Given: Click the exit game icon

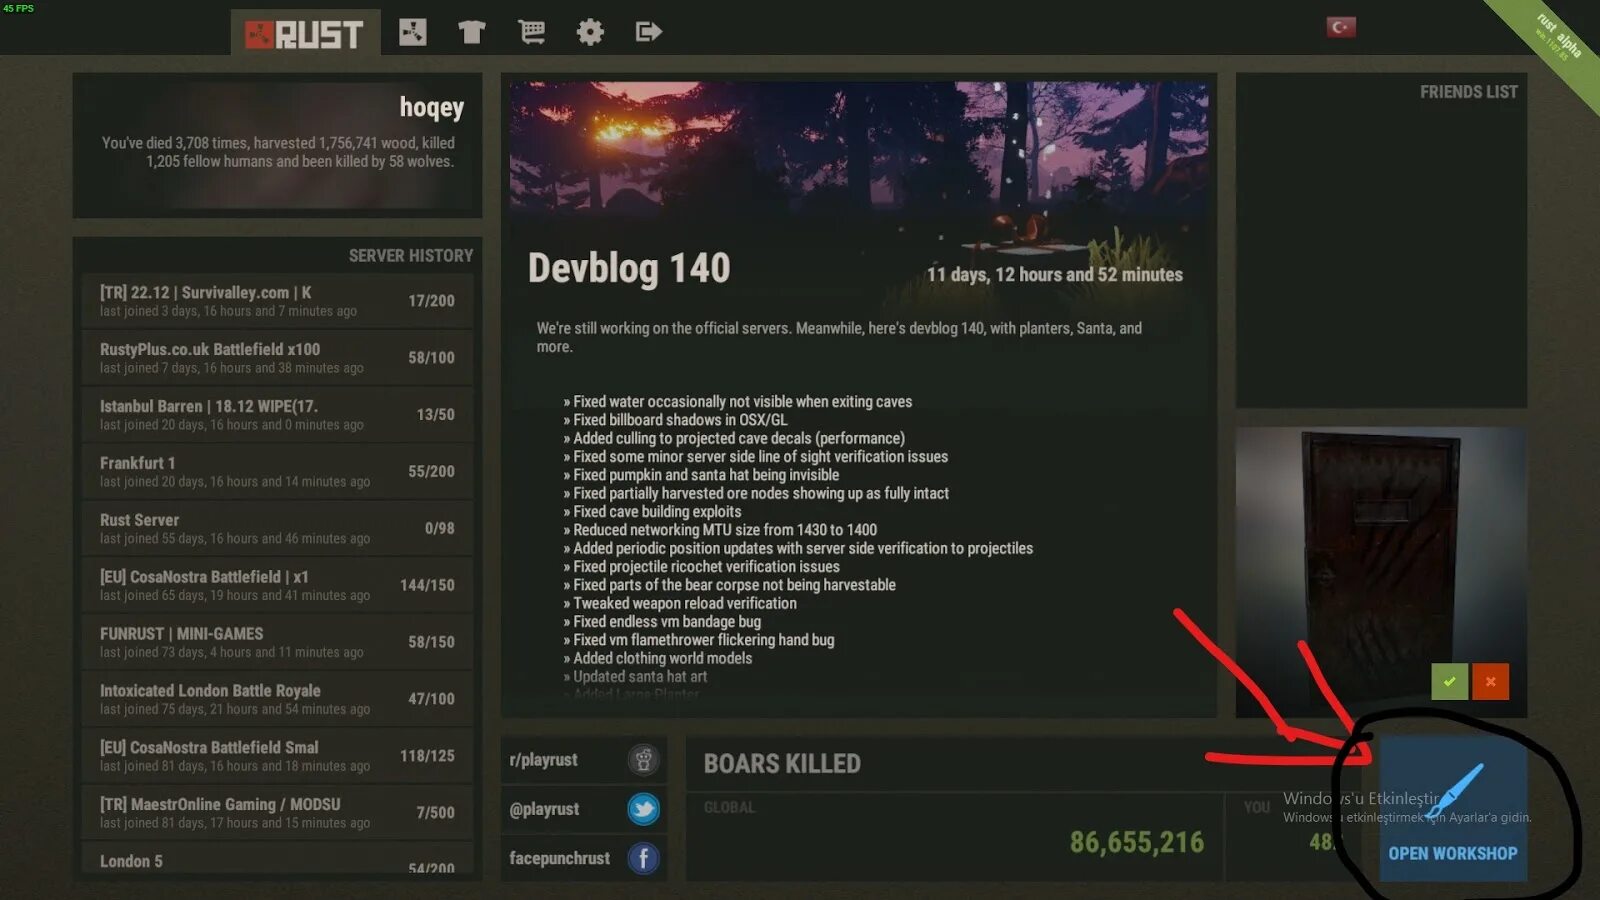Looking at the screenshot, I should coord(648,32).
